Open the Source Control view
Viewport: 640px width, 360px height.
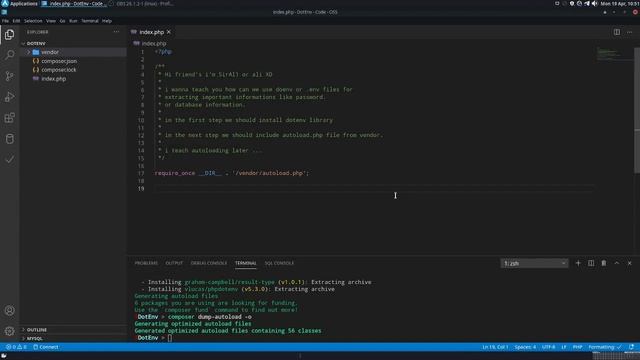pos(9,76)
